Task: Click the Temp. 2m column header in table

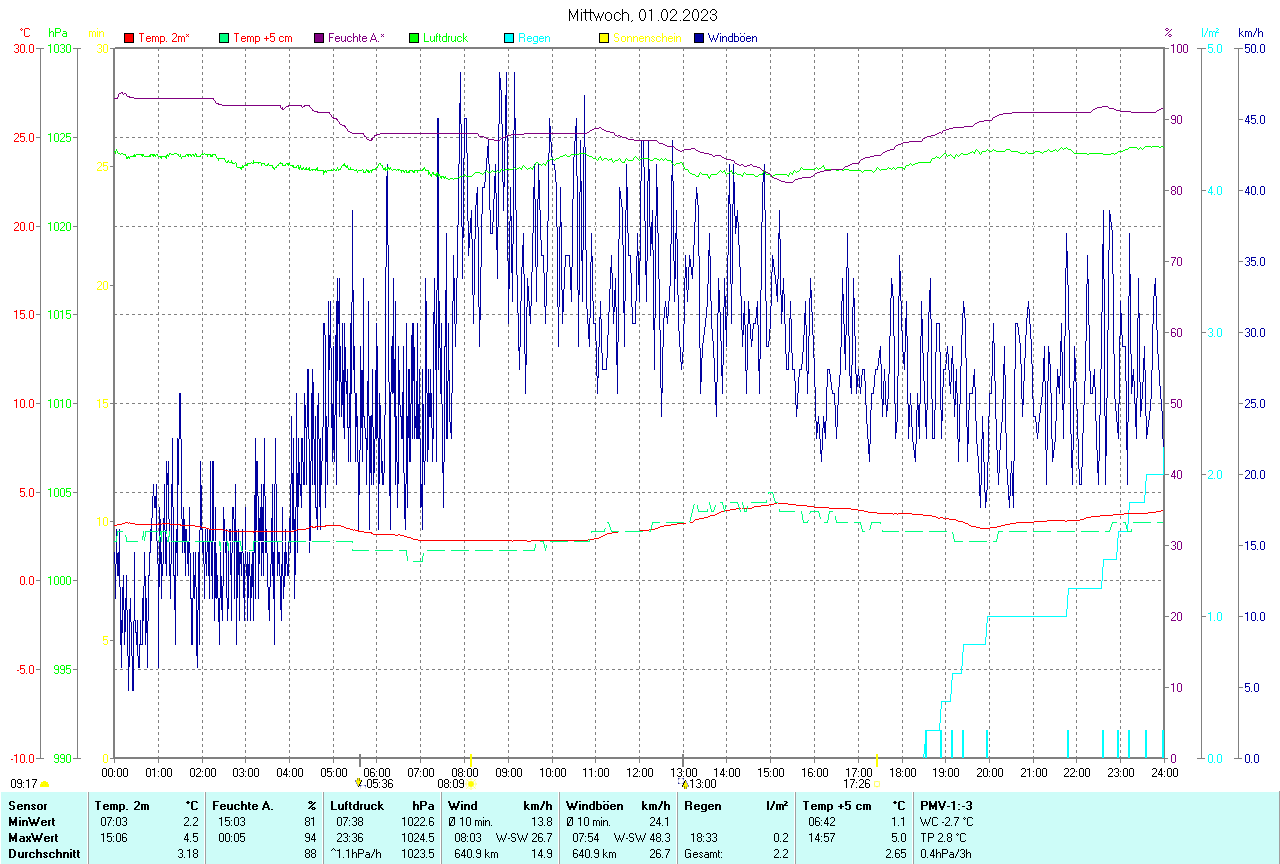Action: 122,805
